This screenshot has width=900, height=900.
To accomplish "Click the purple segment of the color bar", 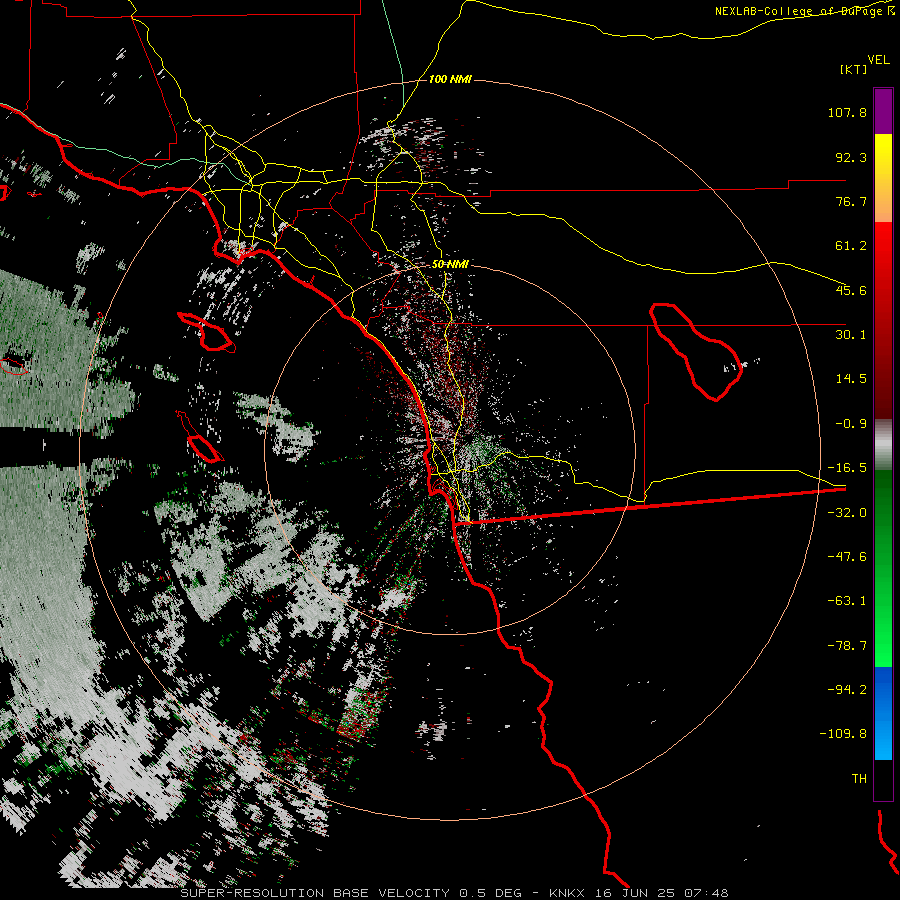I will point(883,111).
